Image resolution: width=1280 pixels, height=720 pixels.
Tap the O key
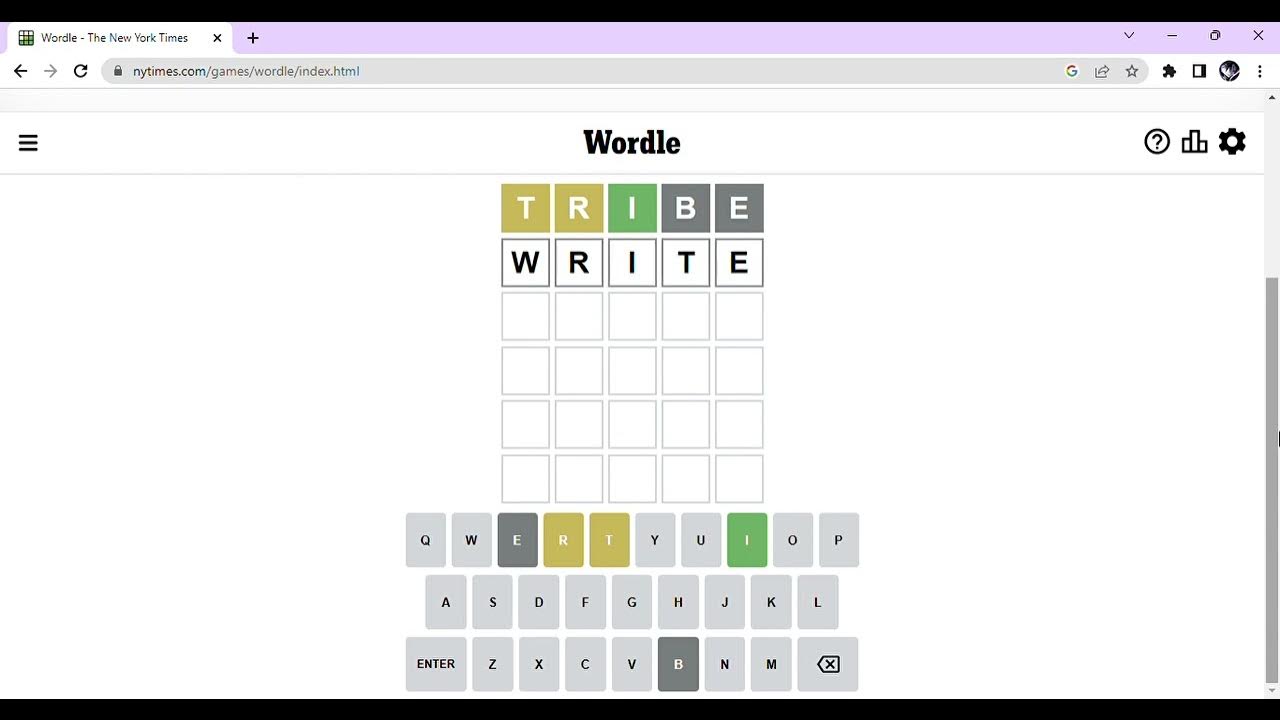(793, 540)
